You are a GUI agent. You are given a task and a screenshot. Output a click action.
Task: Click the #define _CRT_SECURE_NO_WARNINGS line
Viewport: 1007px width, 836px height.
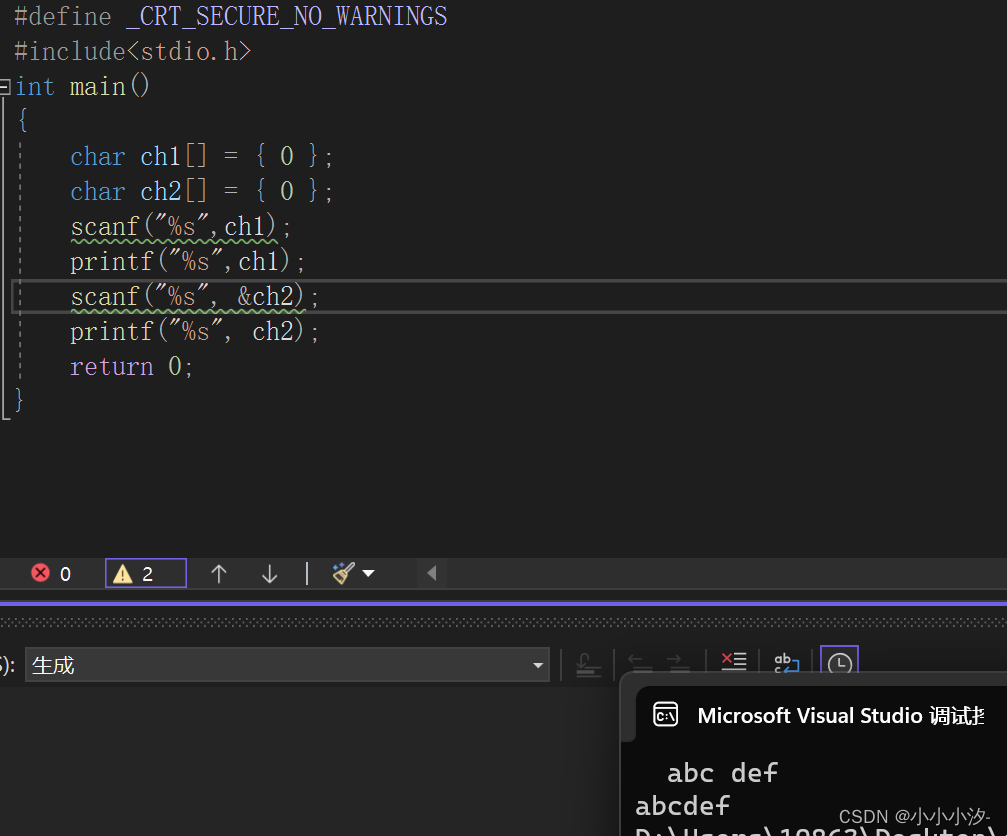(231, 16)
